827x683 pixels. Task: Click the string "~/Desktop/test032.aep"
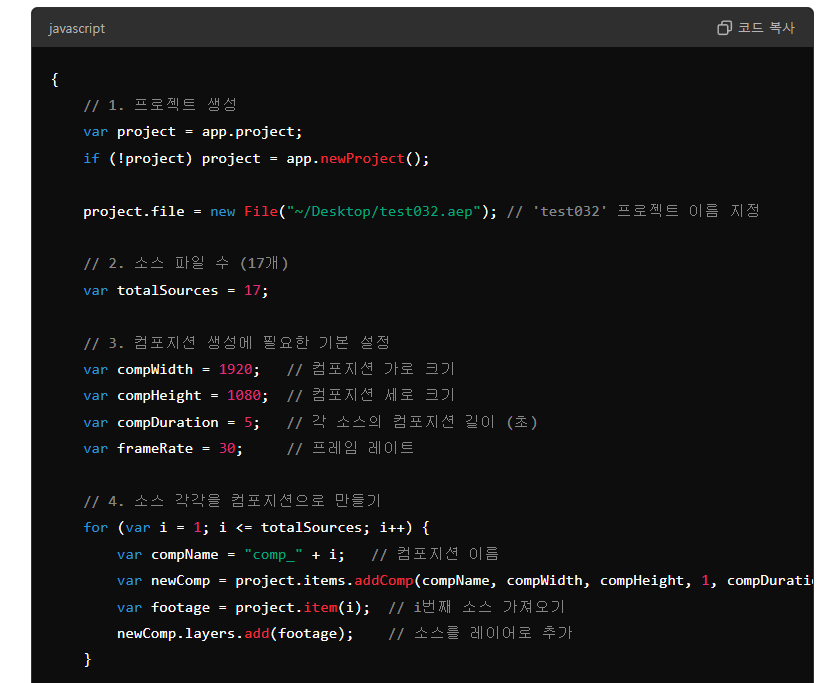point(383,211)
